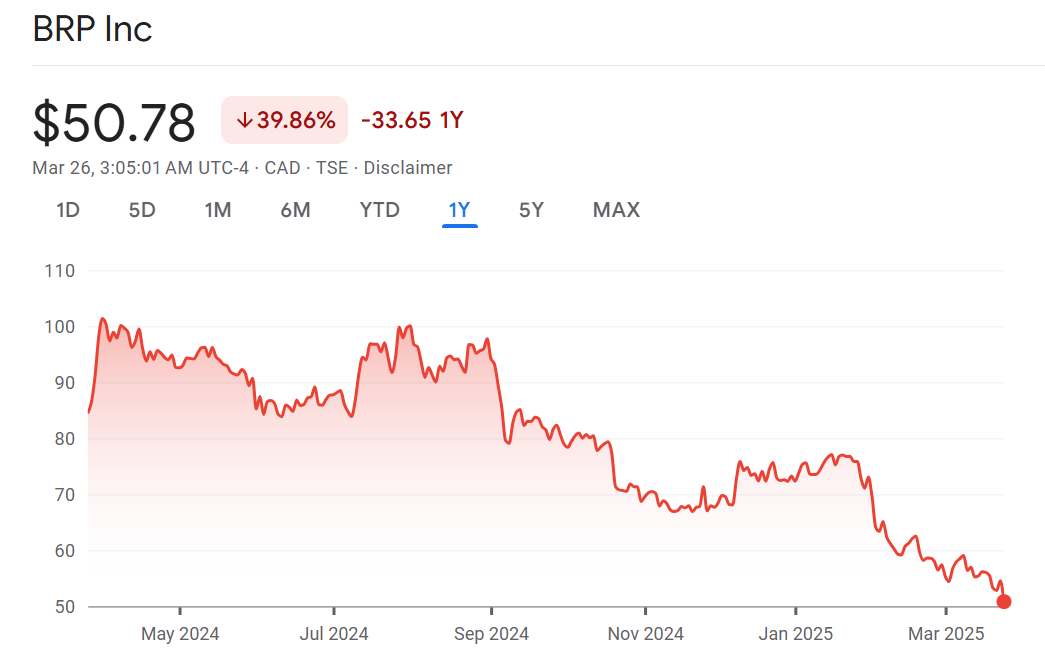Viewport: 1045px width, 667px height.
Task: Click the $50.78 stock price
Action: (114, 123)
